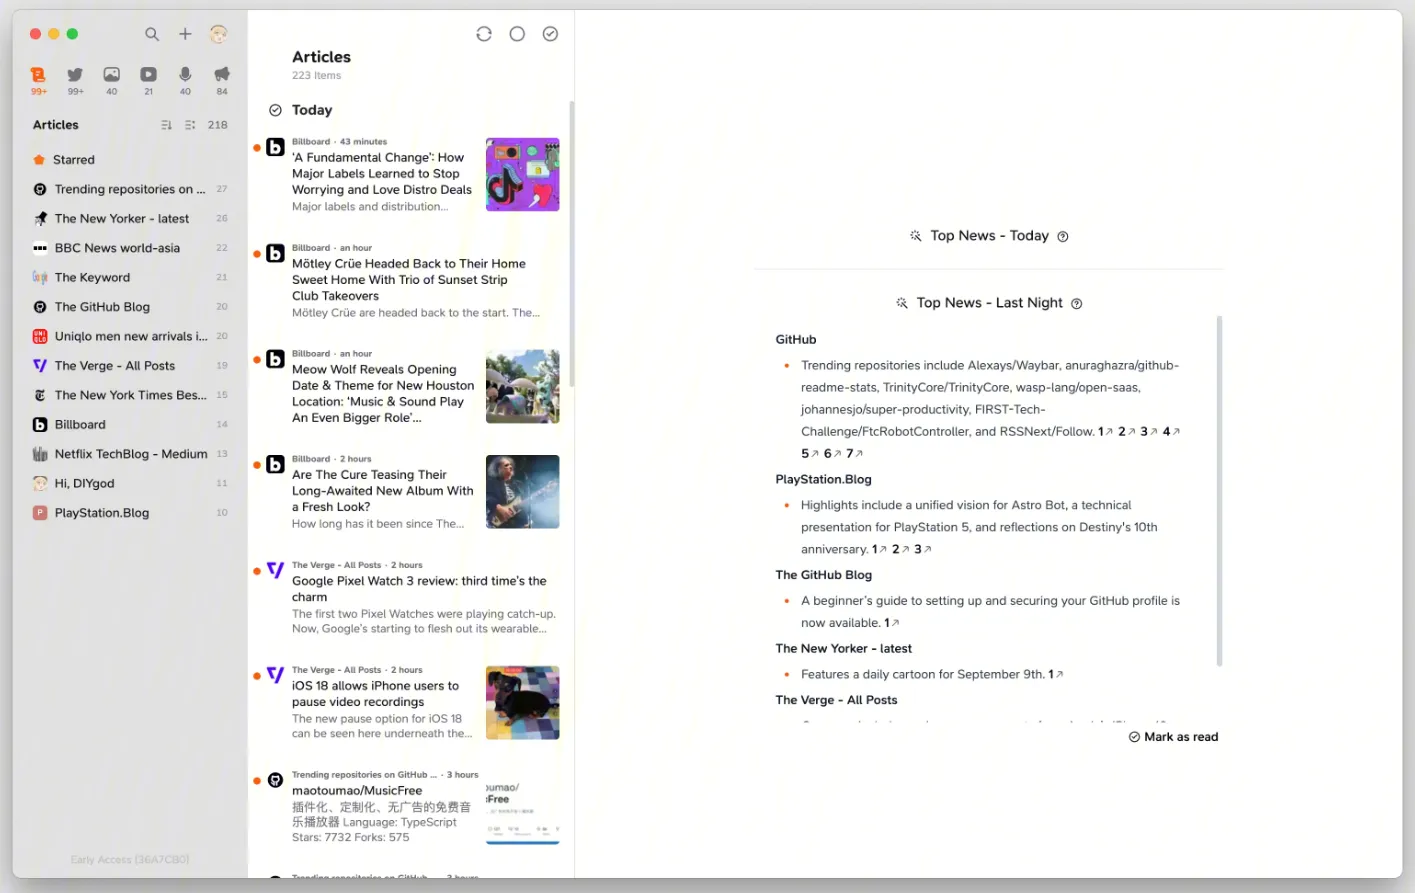Switch to Notifications megaphone view
1415x893 pixels.
click(x=222, y=75)
